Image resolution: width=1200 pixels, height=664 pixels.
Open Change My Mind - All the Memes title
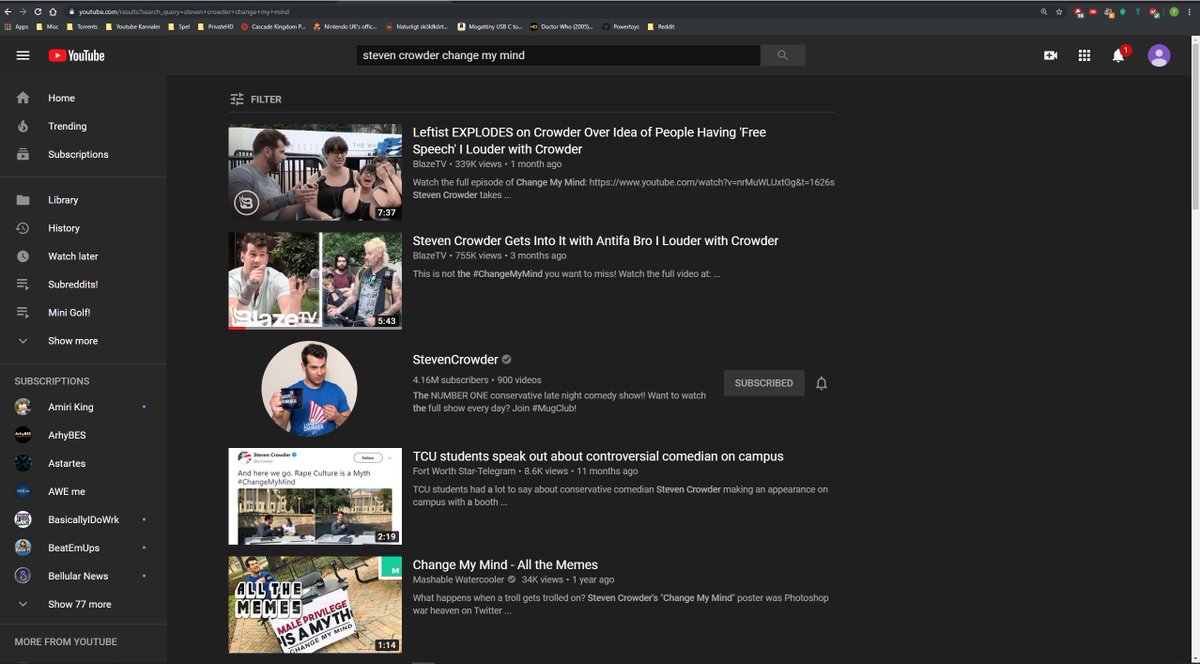coord(505,565)
